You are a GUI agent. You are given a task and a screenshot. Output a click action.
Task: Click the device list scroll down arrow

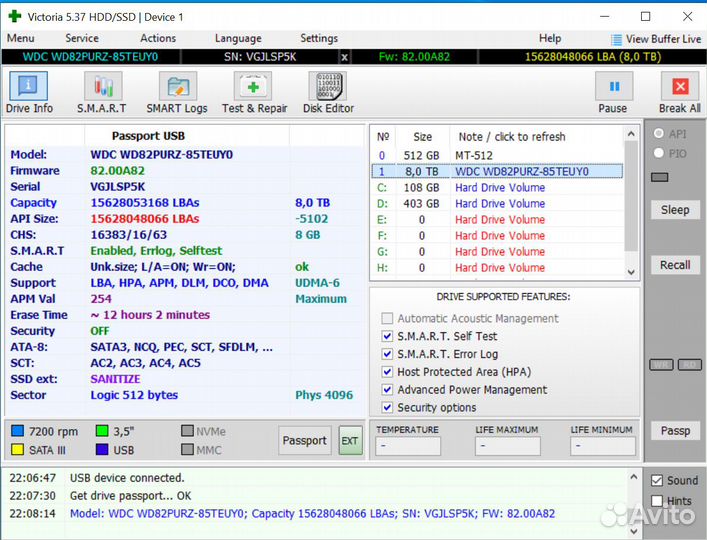click(631, 272)
